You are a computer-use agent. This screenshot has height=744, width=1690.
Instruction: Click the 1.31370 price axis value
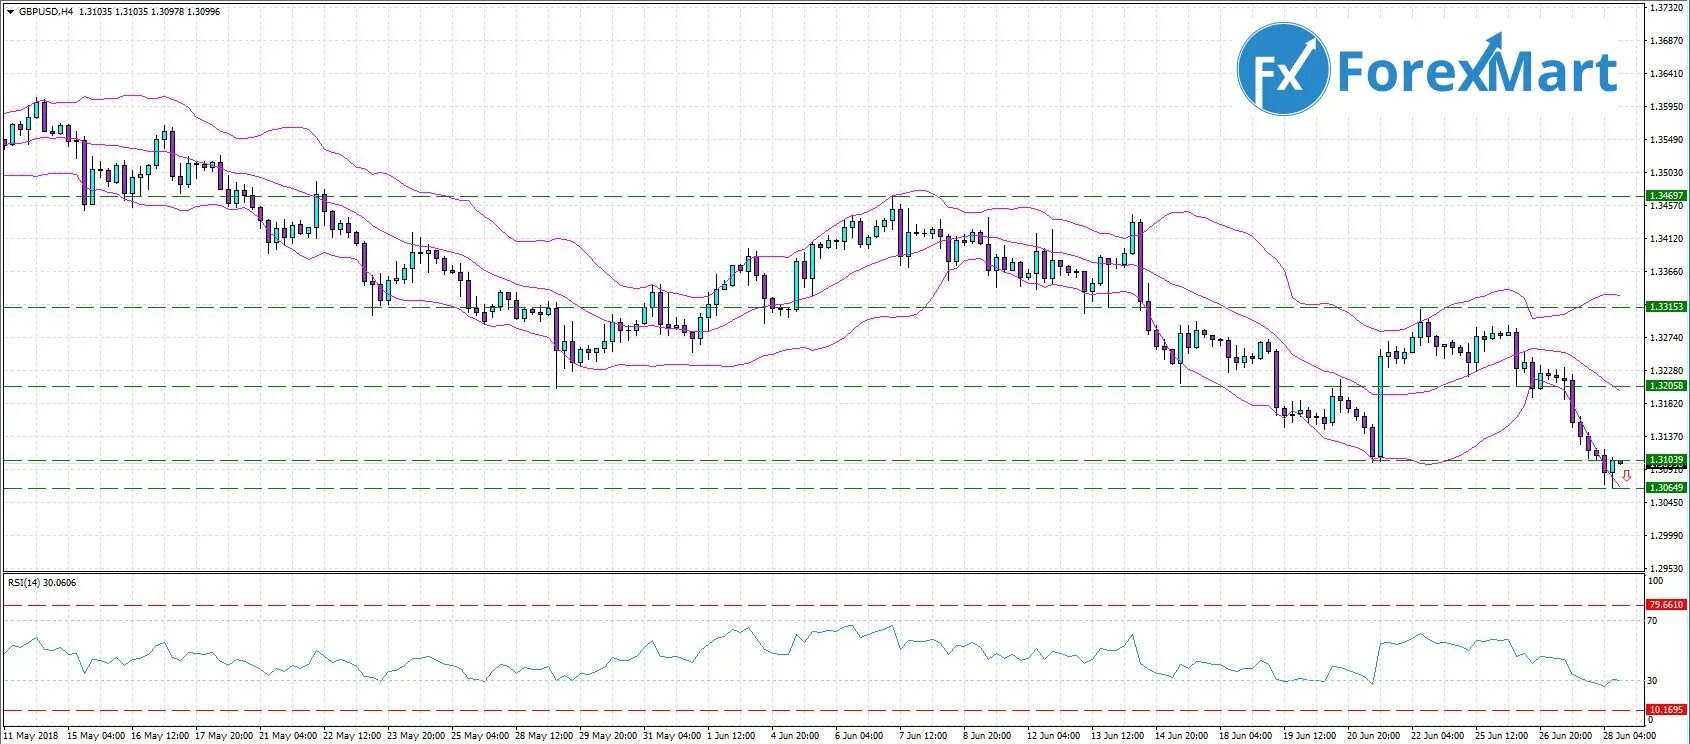point(1665,437)
